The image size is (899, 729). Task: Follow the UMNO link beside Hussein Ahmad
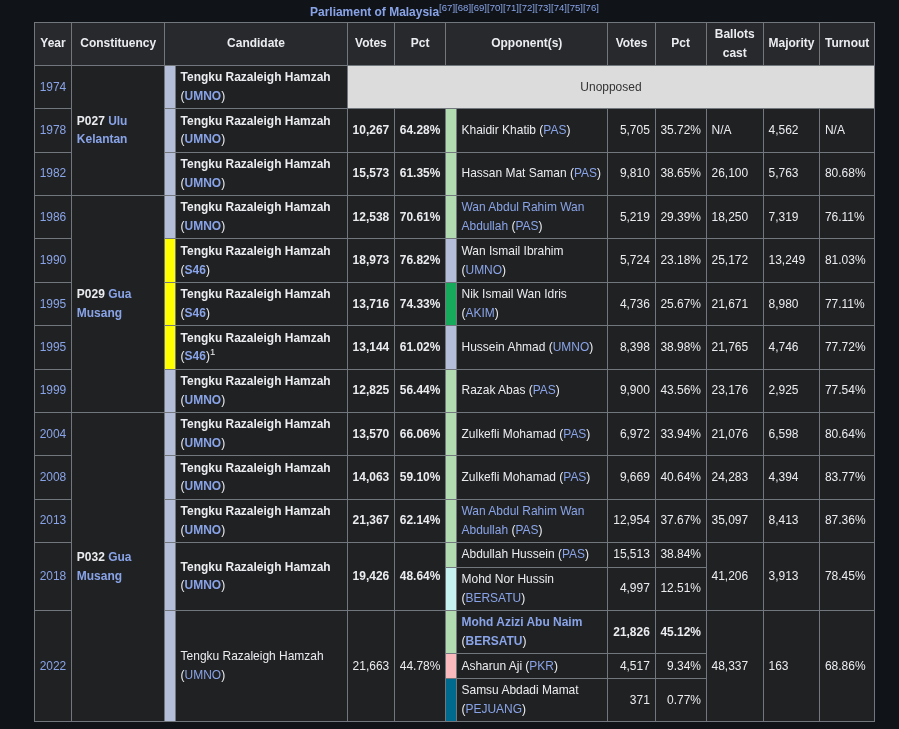(x=570, y=347)
